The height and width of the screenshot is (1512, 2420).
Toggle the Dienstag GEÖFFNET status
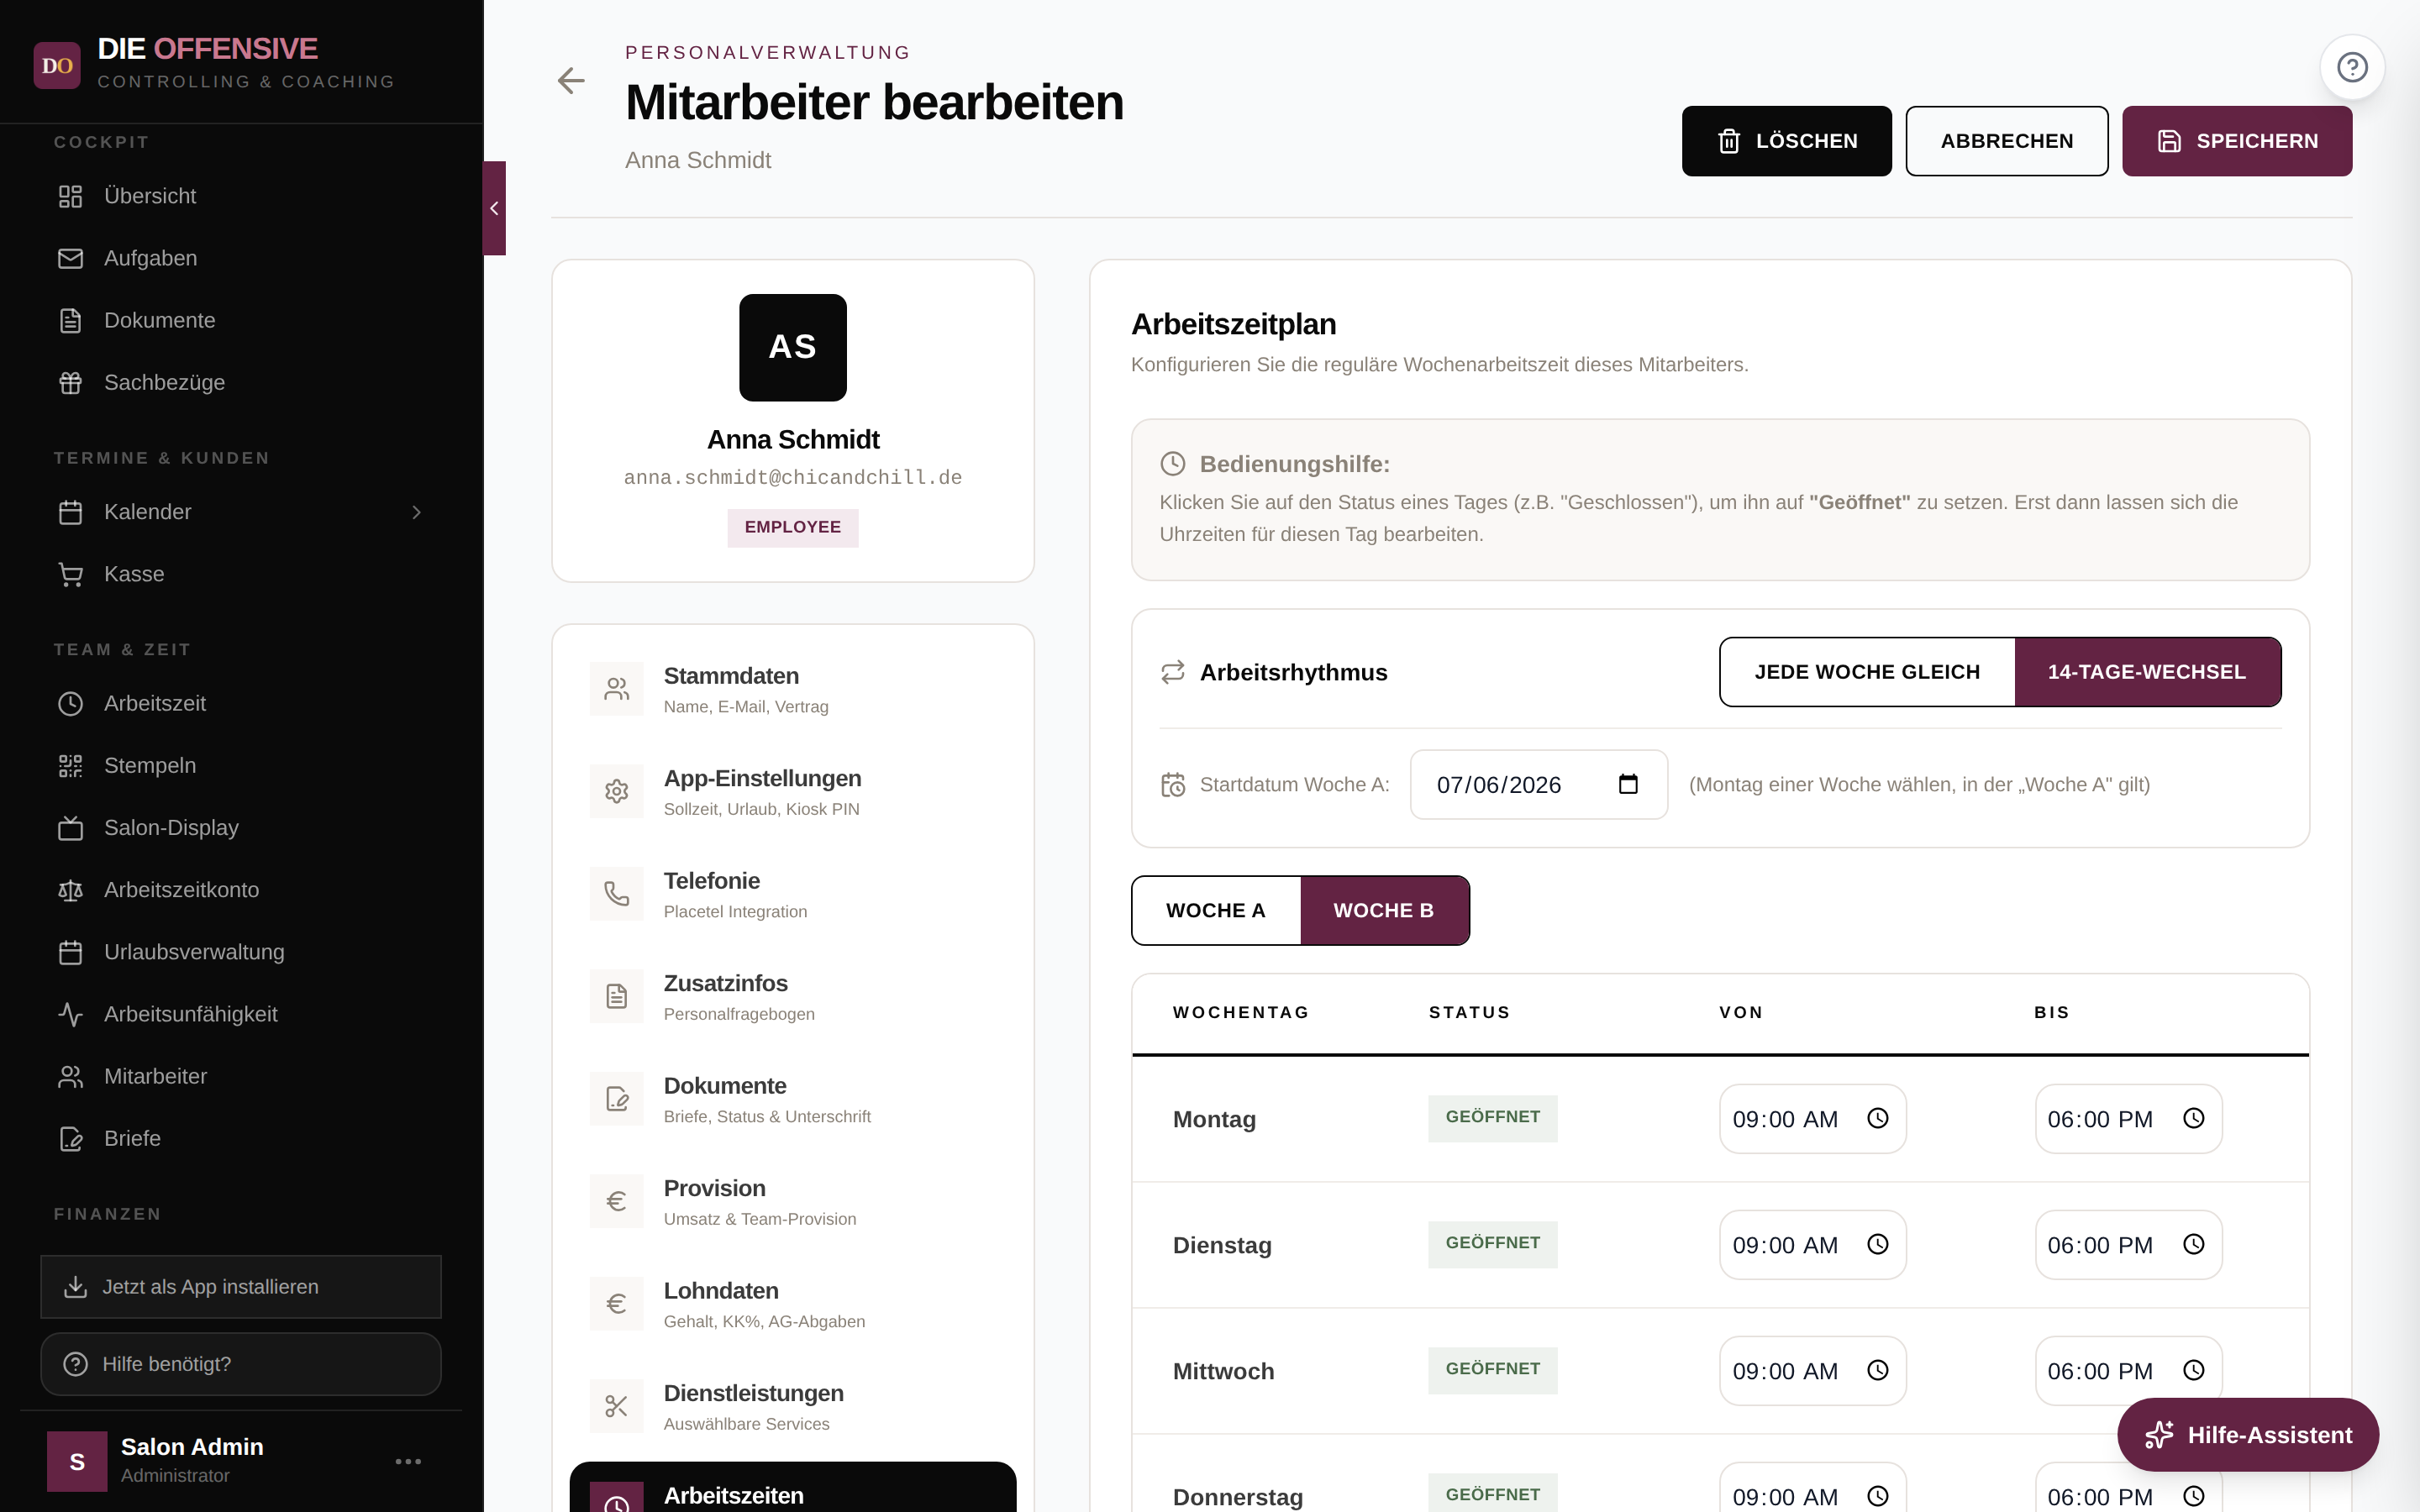1492,1244
